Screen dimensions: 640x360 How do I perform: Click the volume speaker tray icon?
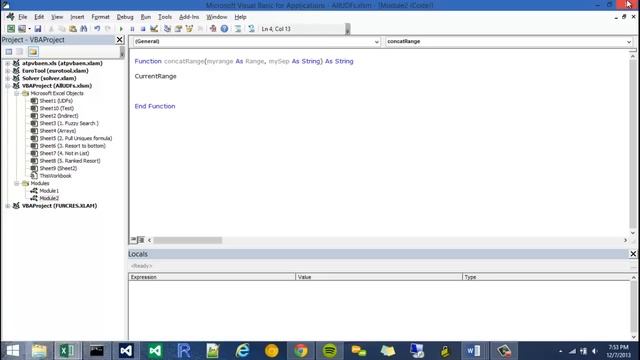pyautogui.click(x=595, y=351)
